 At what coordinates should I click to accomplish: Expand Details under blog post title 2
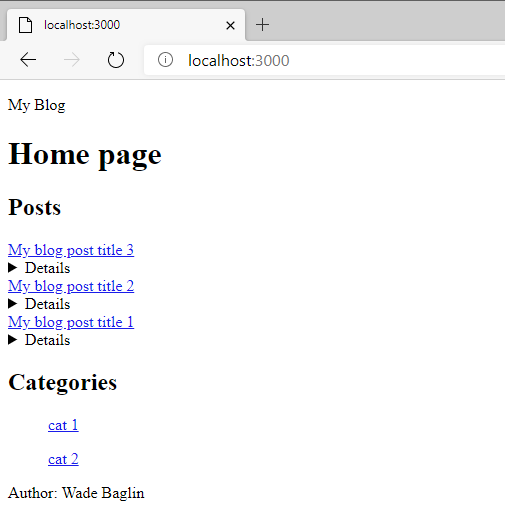coord(39,304)
